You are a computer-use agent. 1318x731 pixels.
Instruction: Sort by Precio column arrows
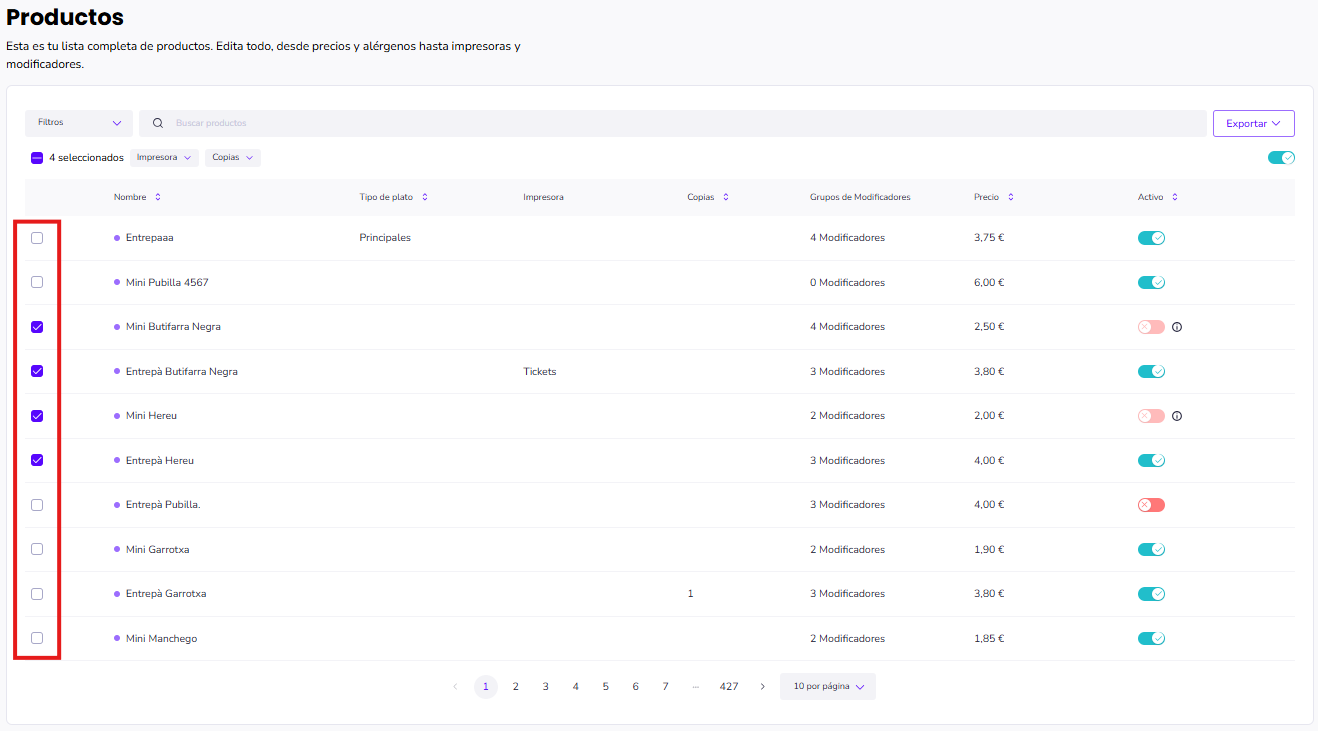1011,197
